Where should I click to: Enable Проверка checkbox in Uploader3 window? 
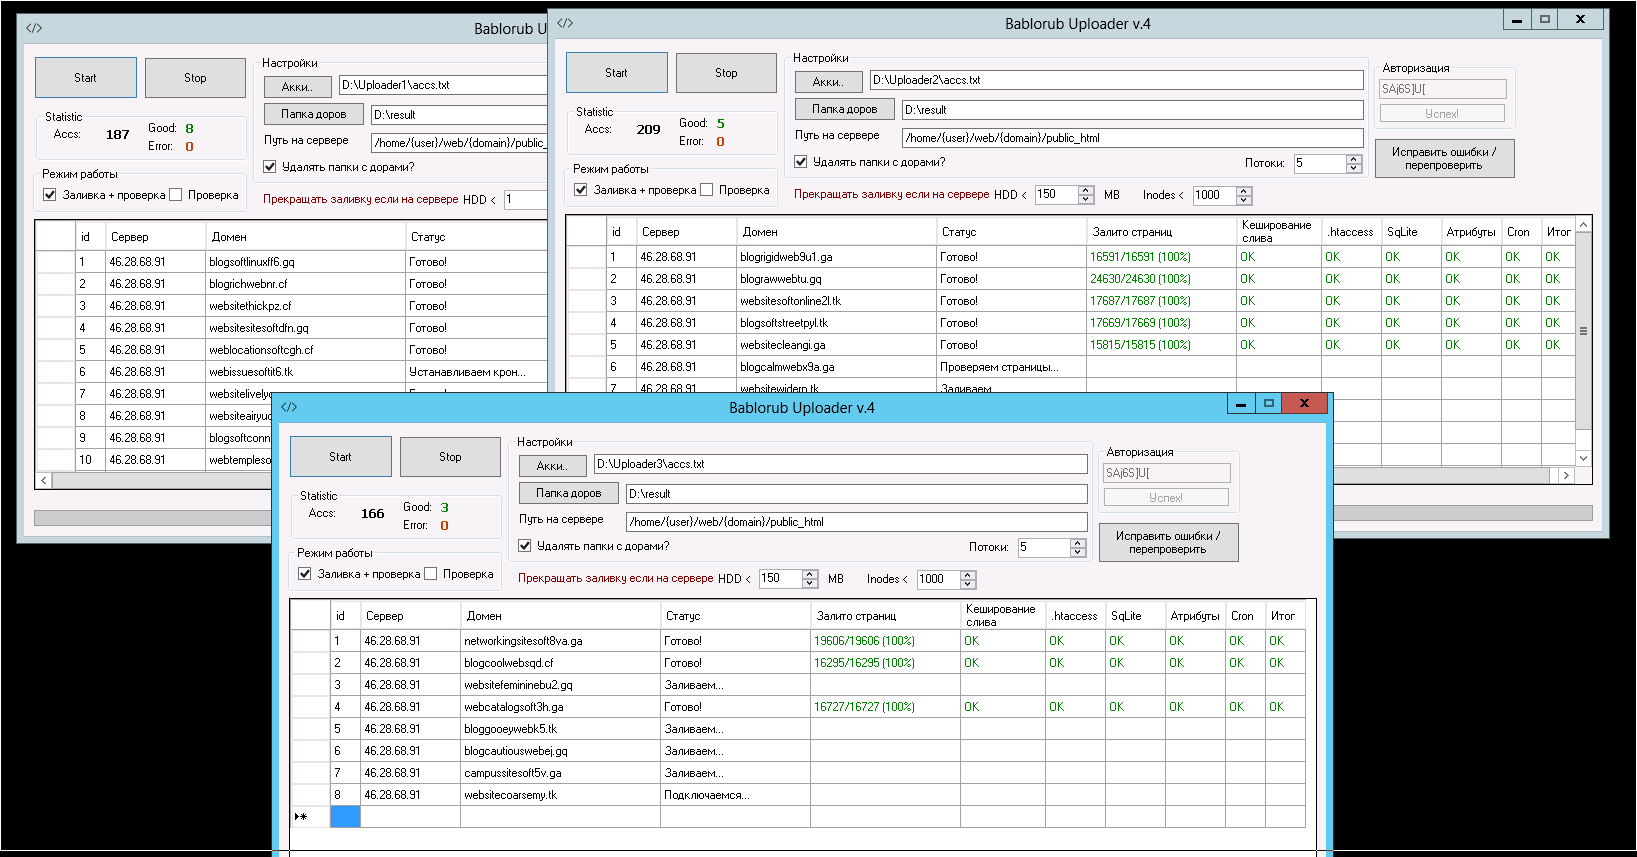click(431, 574)
